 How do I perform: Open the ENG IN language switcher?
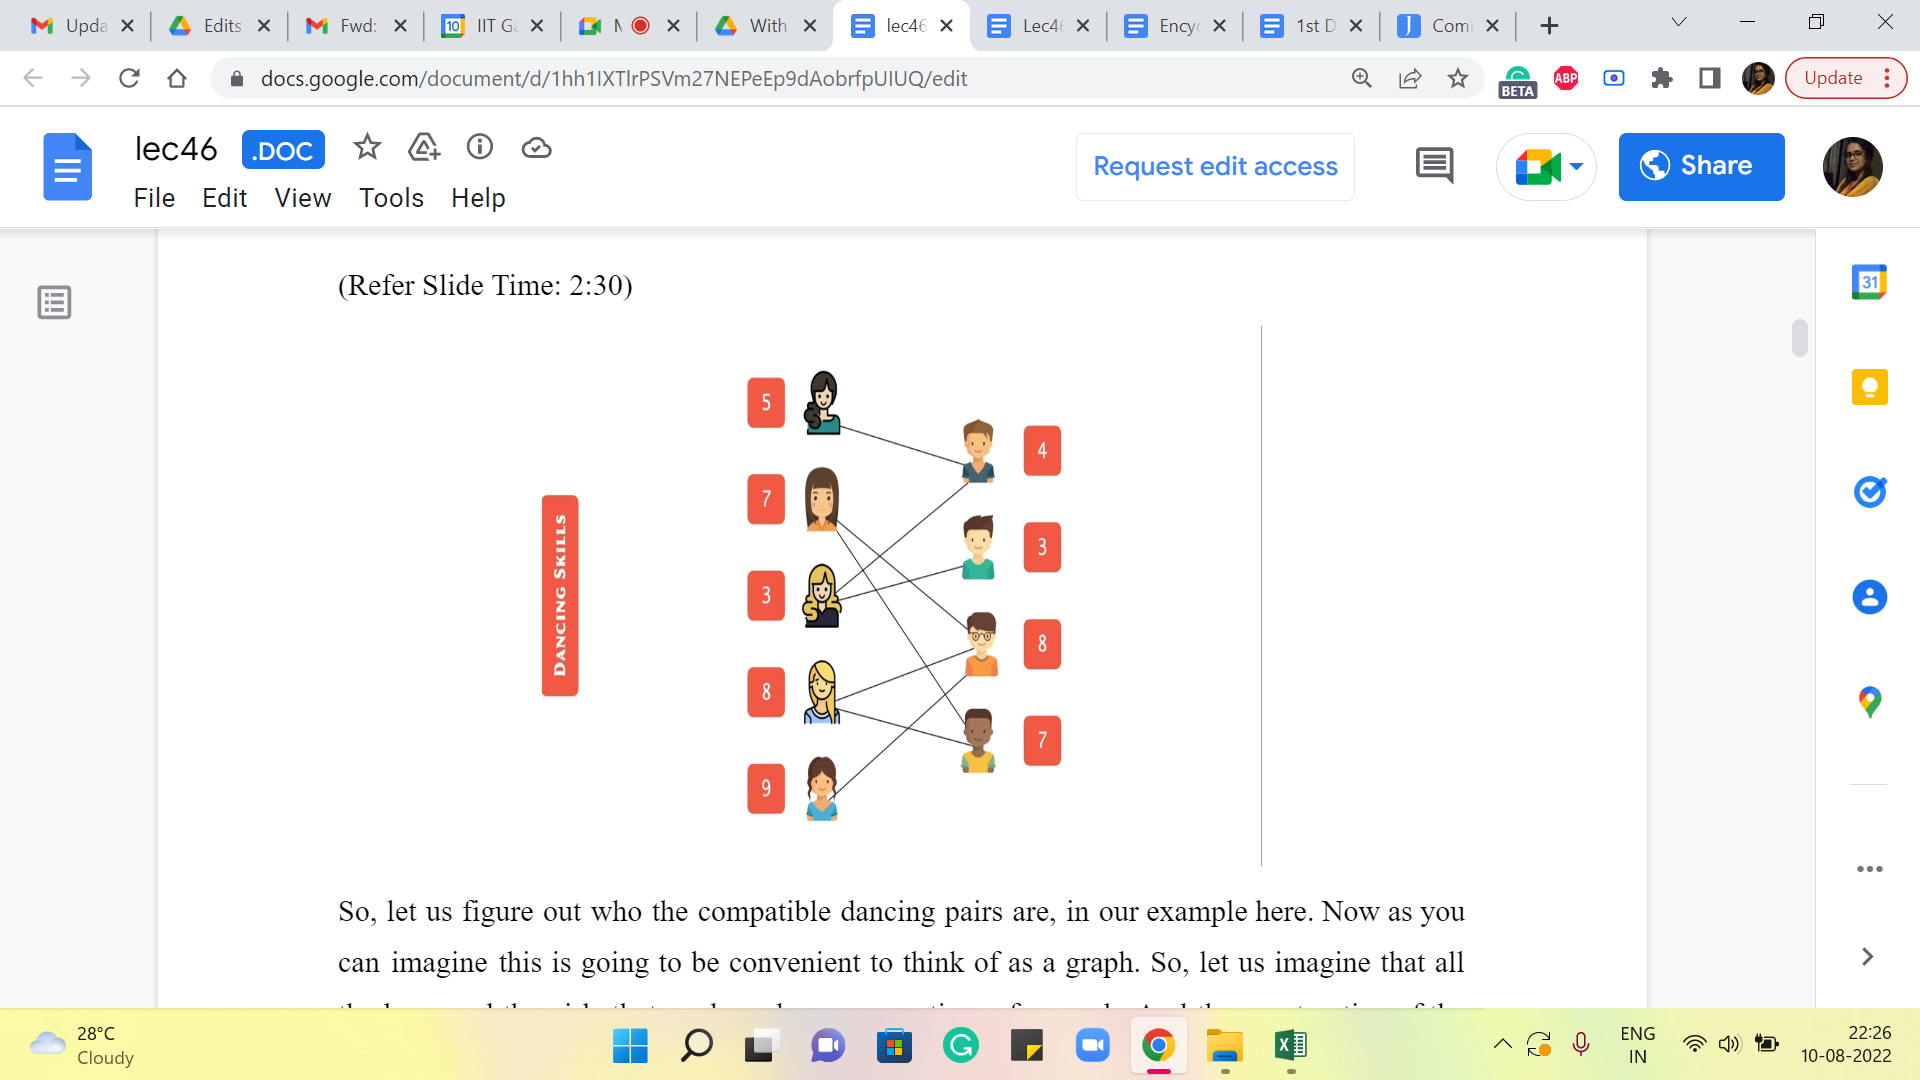(1637, 1045)
